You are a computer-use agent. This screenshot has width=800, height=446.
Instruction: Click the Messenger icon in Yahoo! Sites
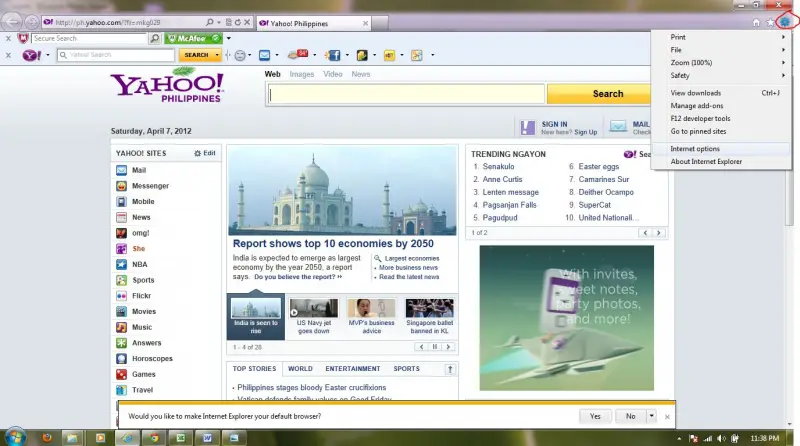121,186
